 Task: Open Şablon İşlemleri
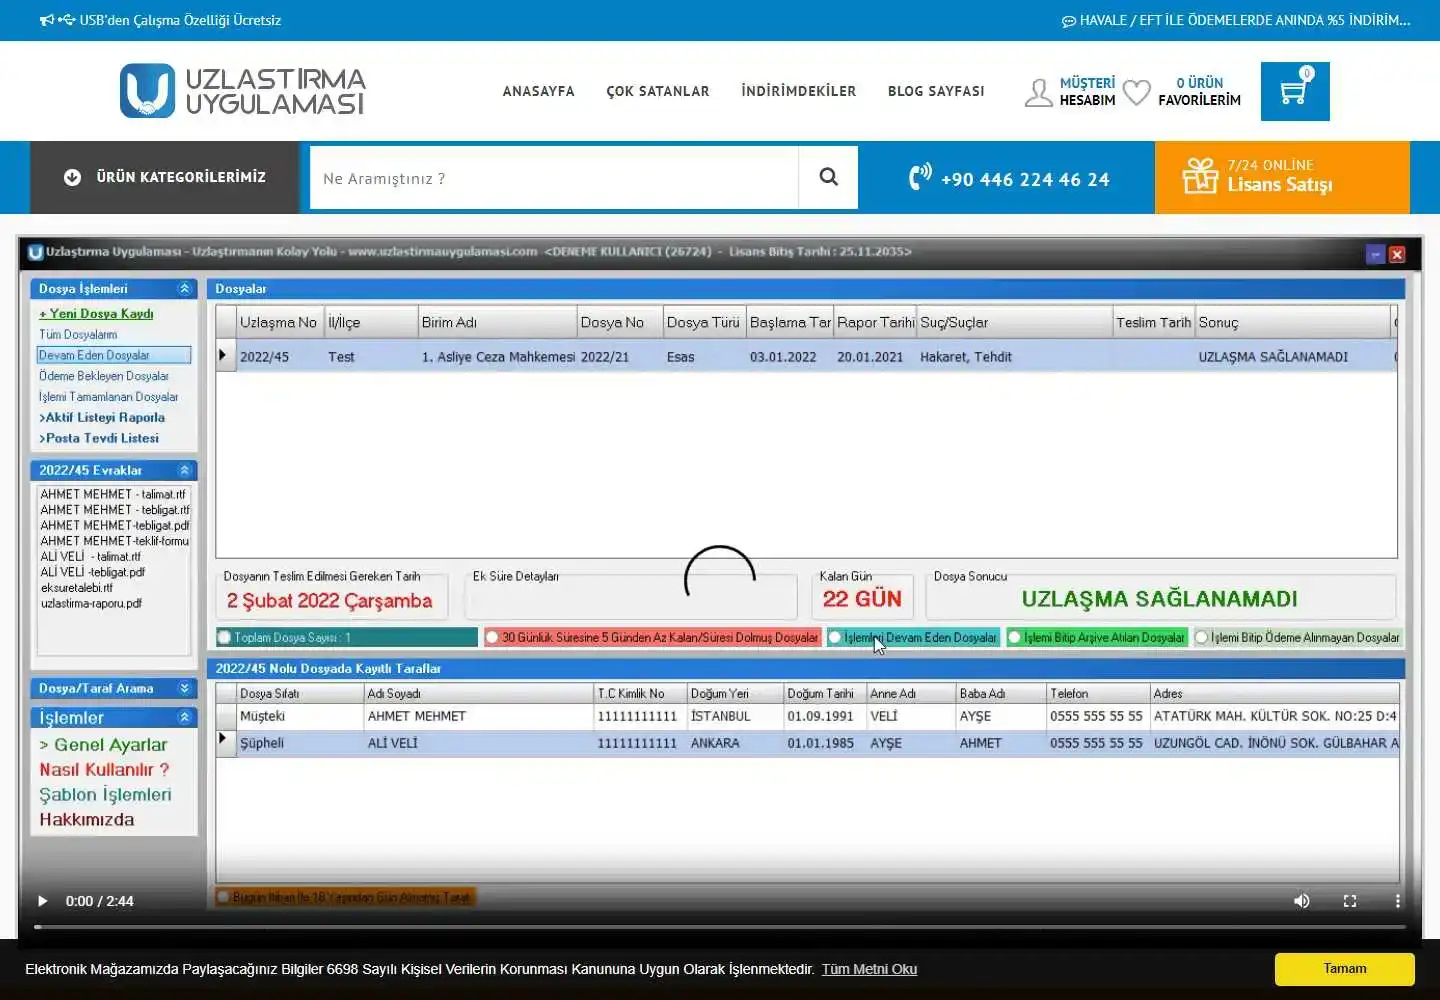coord(105,795)
